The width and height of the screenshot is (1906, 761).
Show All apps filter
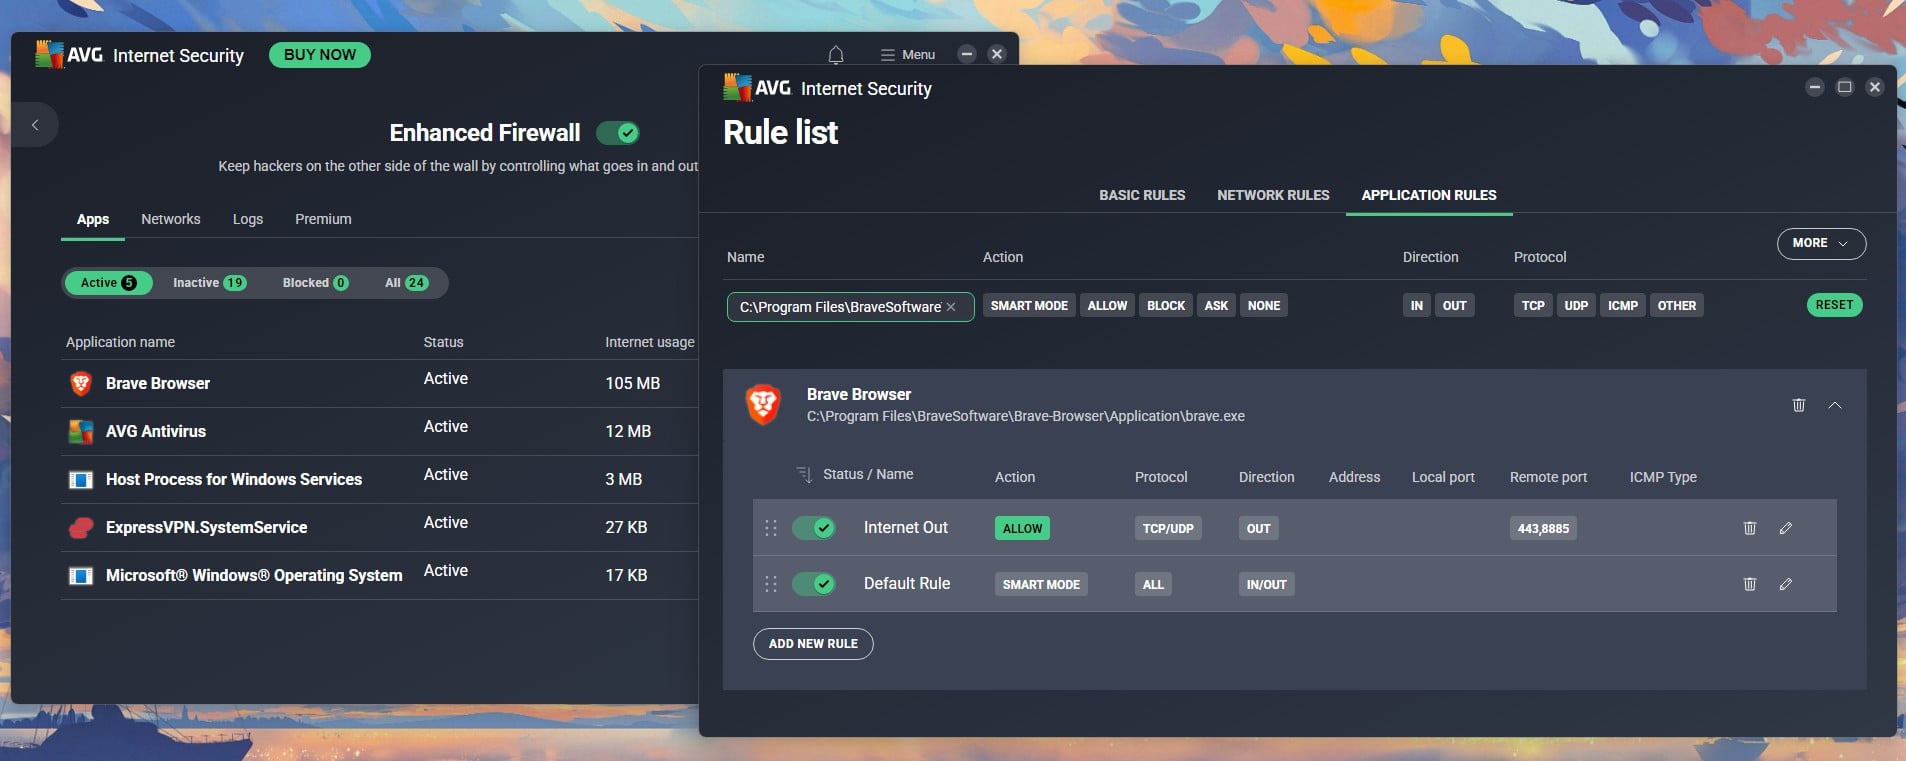pyautogui.click(x=406, y=283)
